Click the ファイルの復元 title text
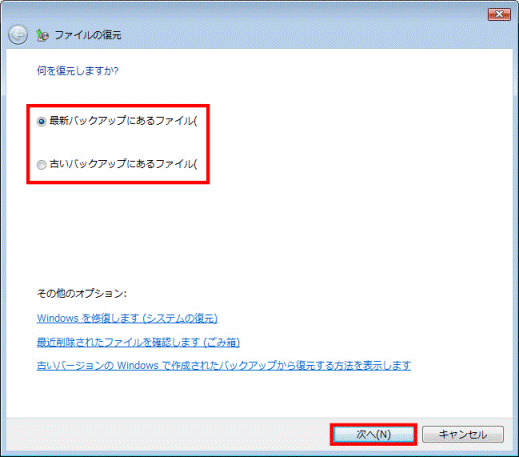This screenshot has width=519, height=457. (88, 35)
